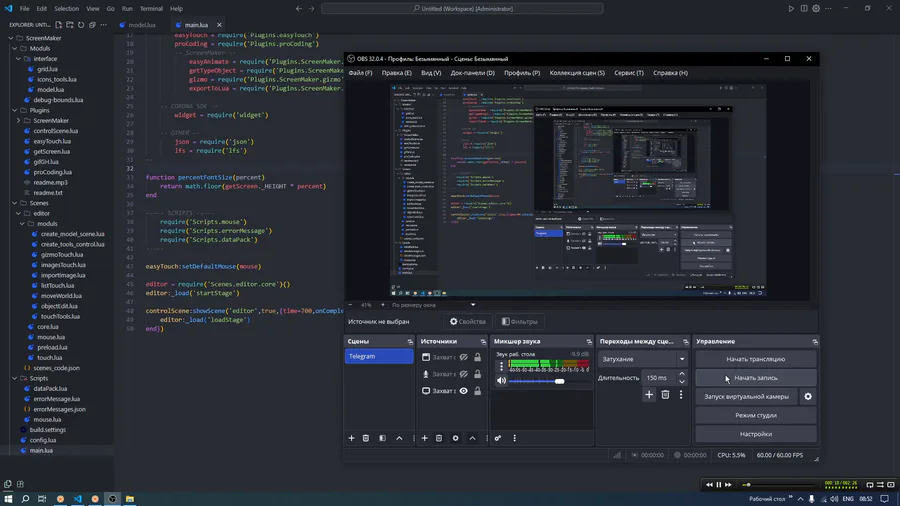This screenshot has height=506, width=900.
Task: Open Explorer more actions ellipsis
Action: (103, 25)
